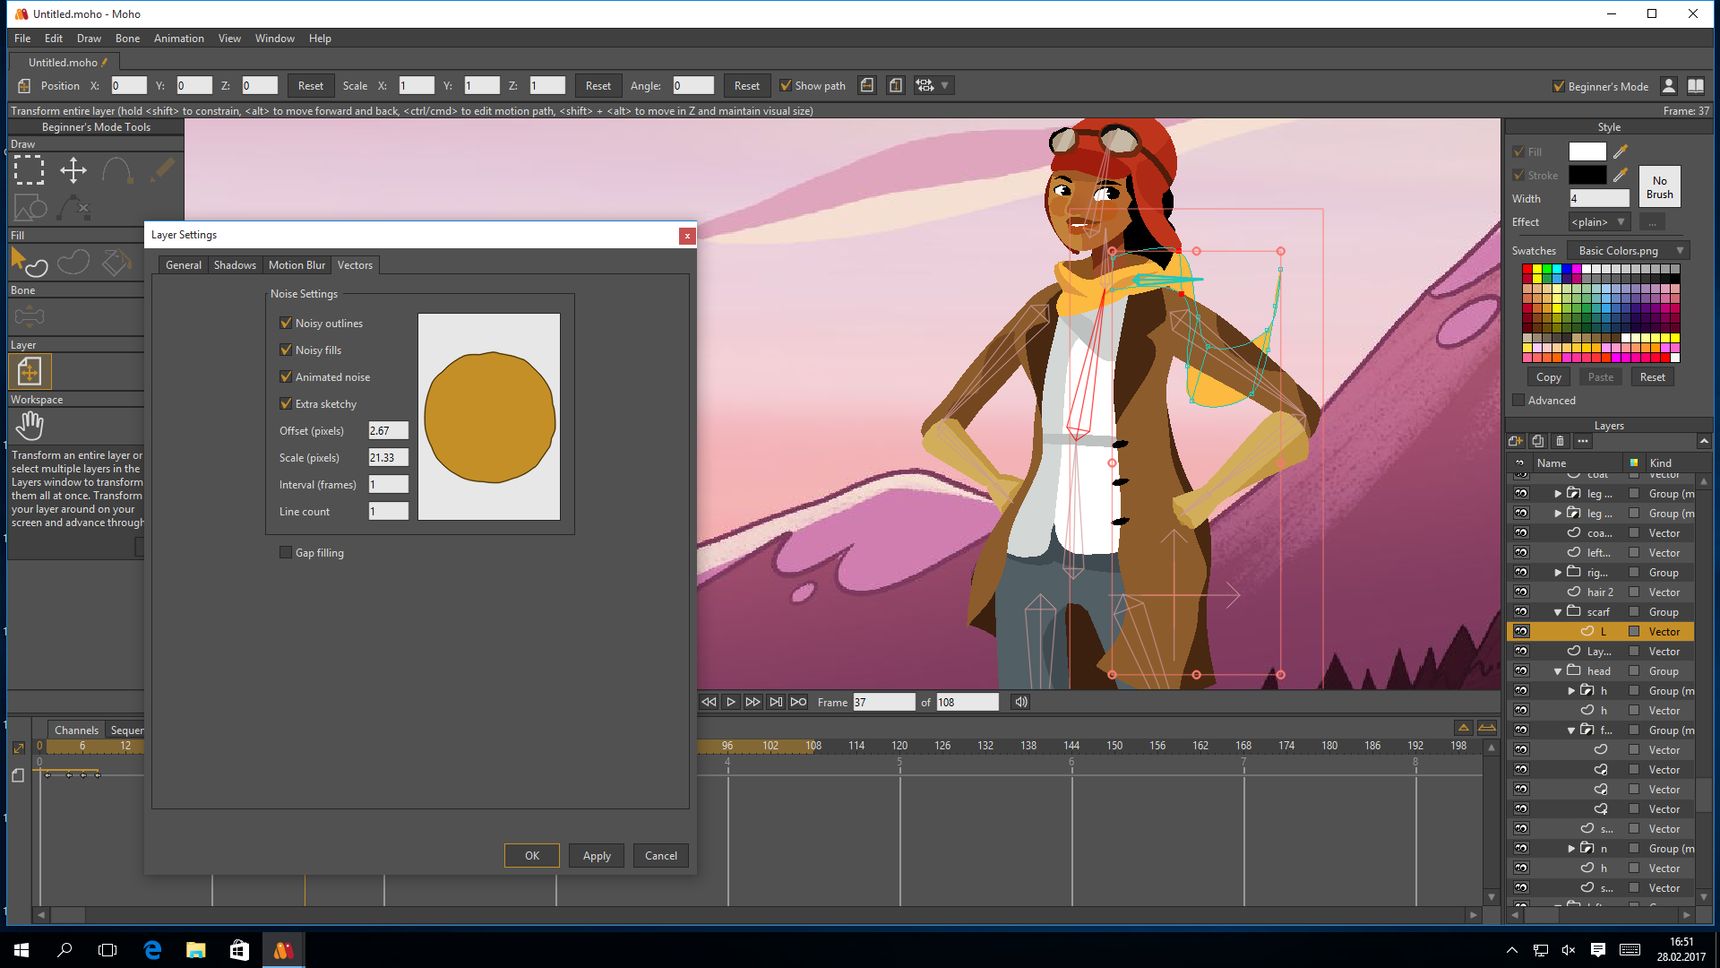The image size is (1720, 968).
Task: Disable Beginner's Mode checkbox
Action: pyautogui.click(x=1558, y=86)
